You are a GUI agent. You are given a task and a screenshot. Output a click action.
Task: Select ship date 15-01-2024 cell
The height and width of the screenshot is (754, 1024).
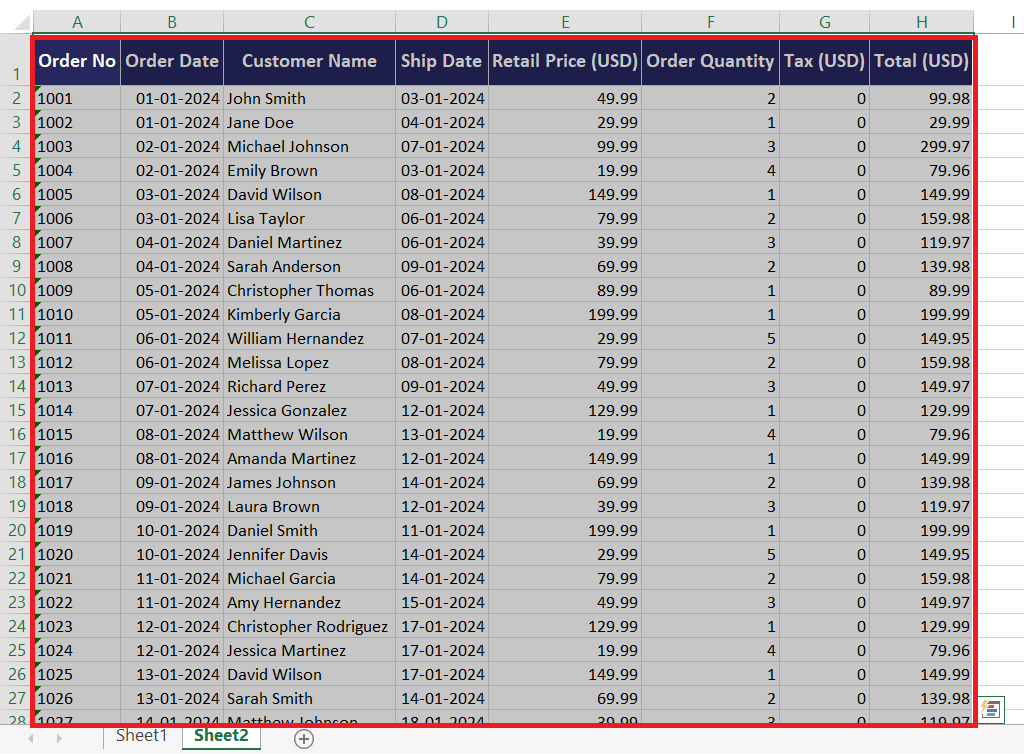(x=442, y=603)
